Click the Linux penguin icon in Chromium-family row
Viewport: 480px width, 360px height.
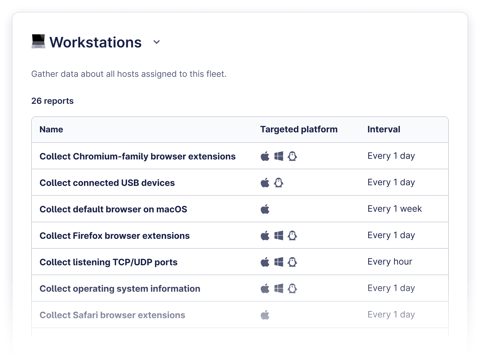(292, 156)
